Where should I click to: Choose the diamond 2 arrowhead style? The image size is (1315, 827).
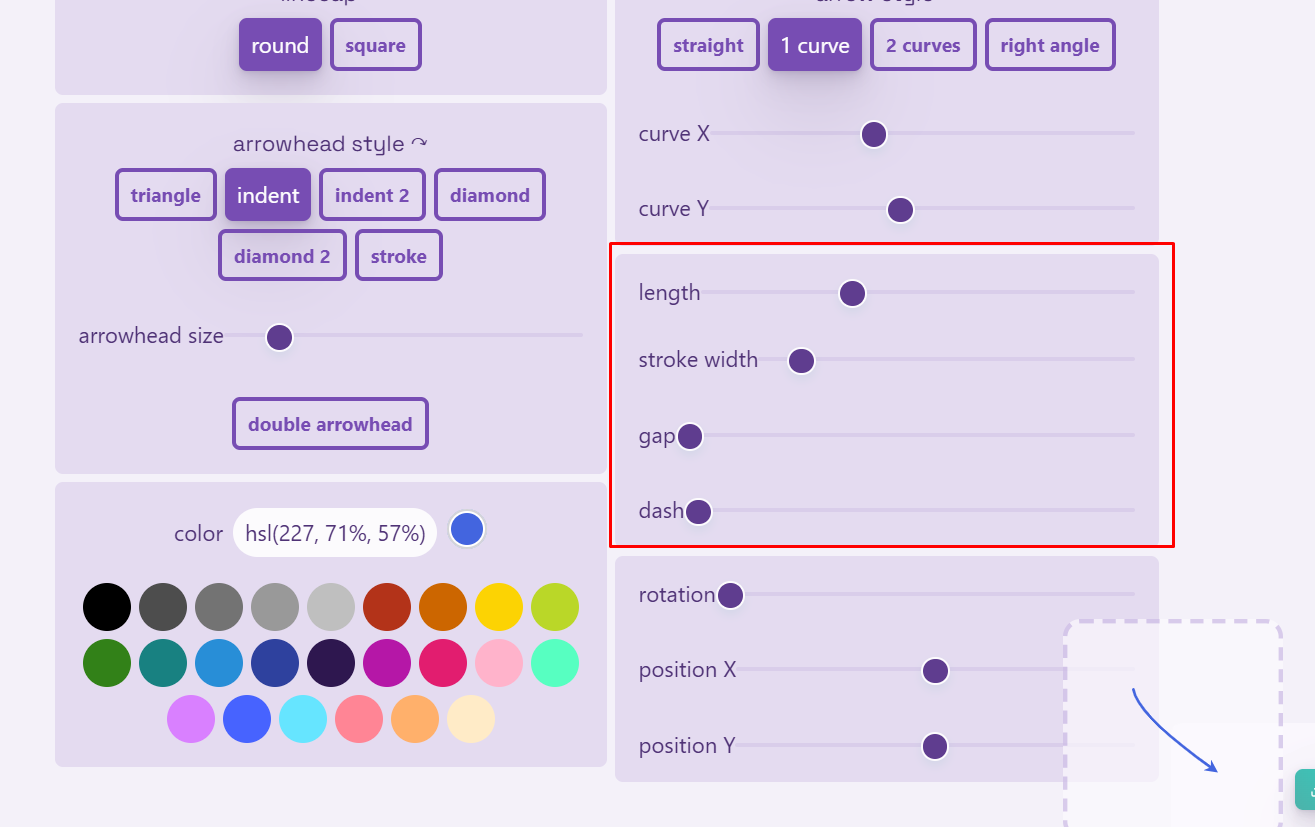tap(282, 256)
